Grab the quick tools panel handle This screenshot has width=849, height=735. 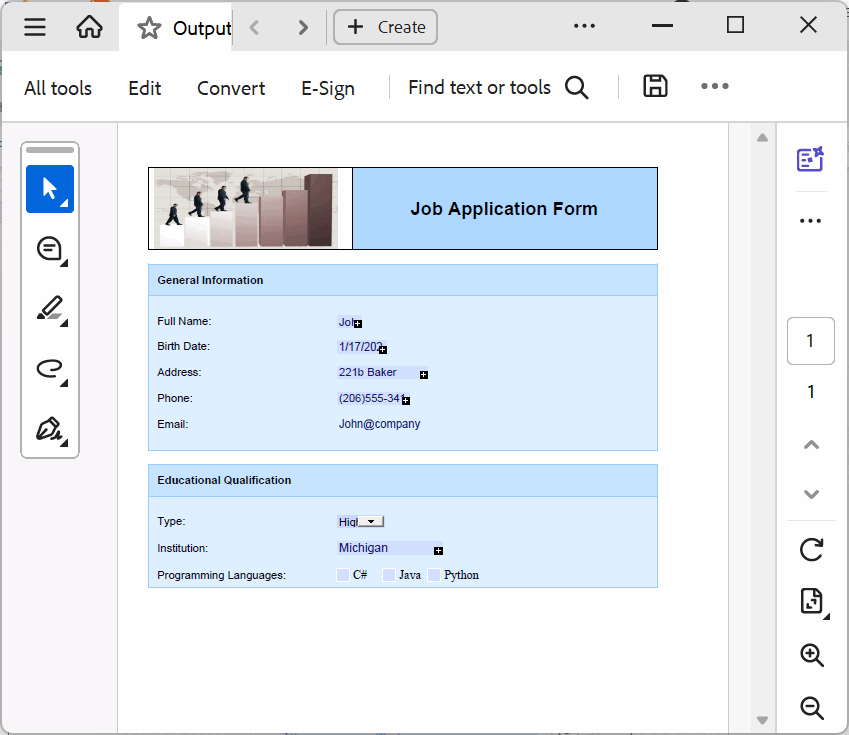[50, 150]
